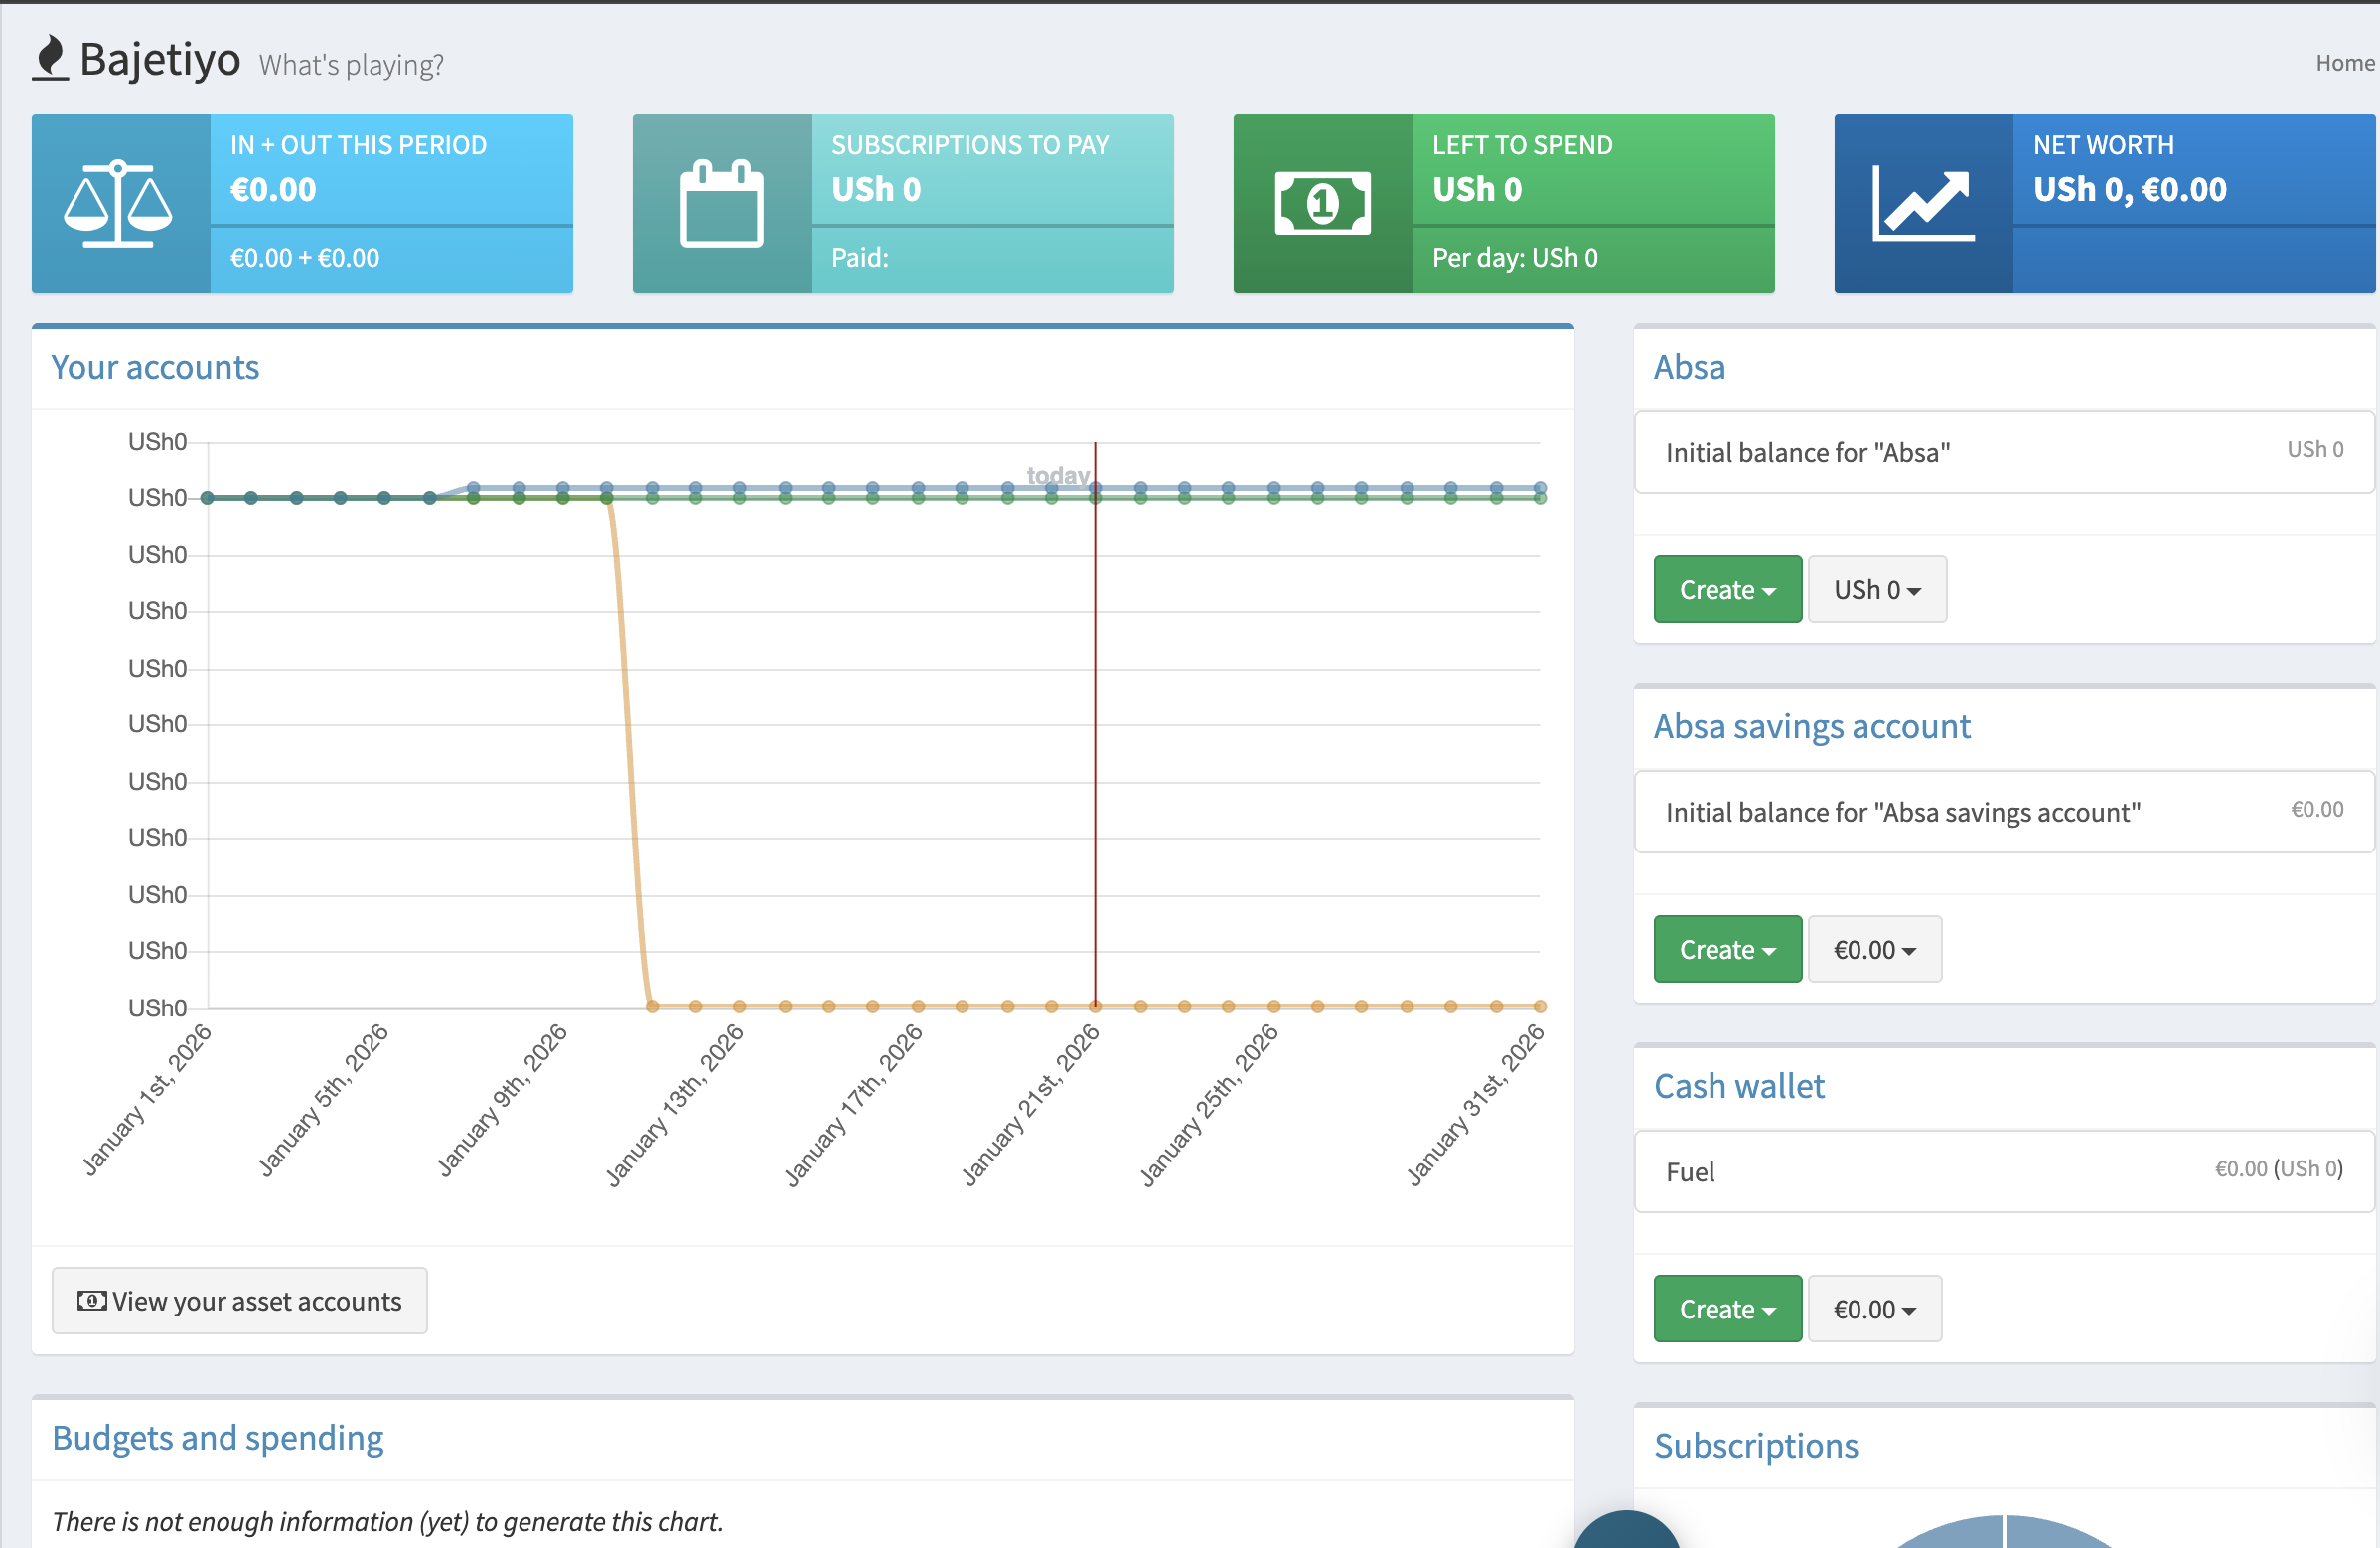Click the banknote icon on the Left to Spend card
The image size is (2380, 1548).
click(1322, 203)
